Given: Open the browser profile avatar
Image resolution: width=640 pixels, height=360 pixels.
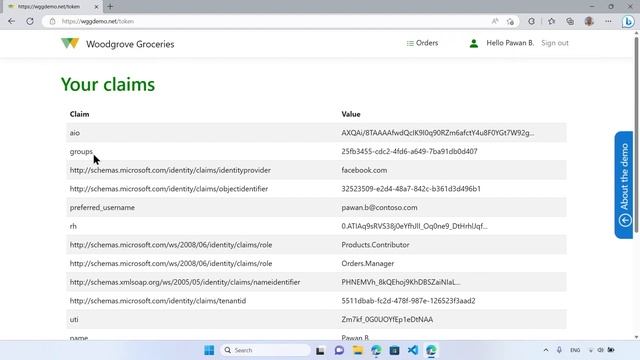Looking at the screenshot, I should [x=589, y=21].
